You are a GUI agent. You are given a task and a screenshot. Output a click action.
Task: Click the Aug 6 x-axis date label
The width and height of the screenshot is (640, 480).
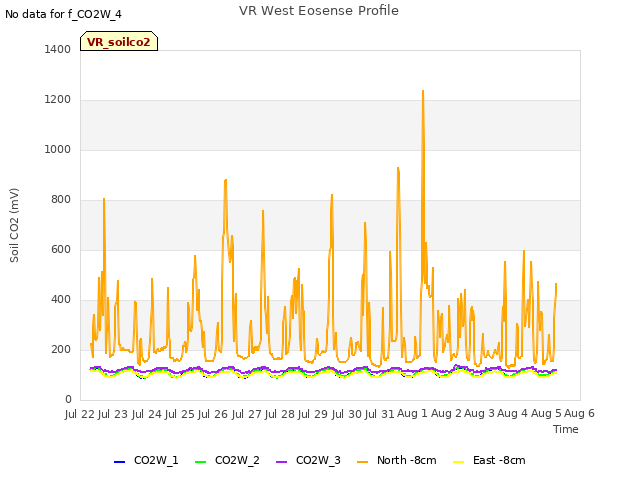(x=579, y=414)
